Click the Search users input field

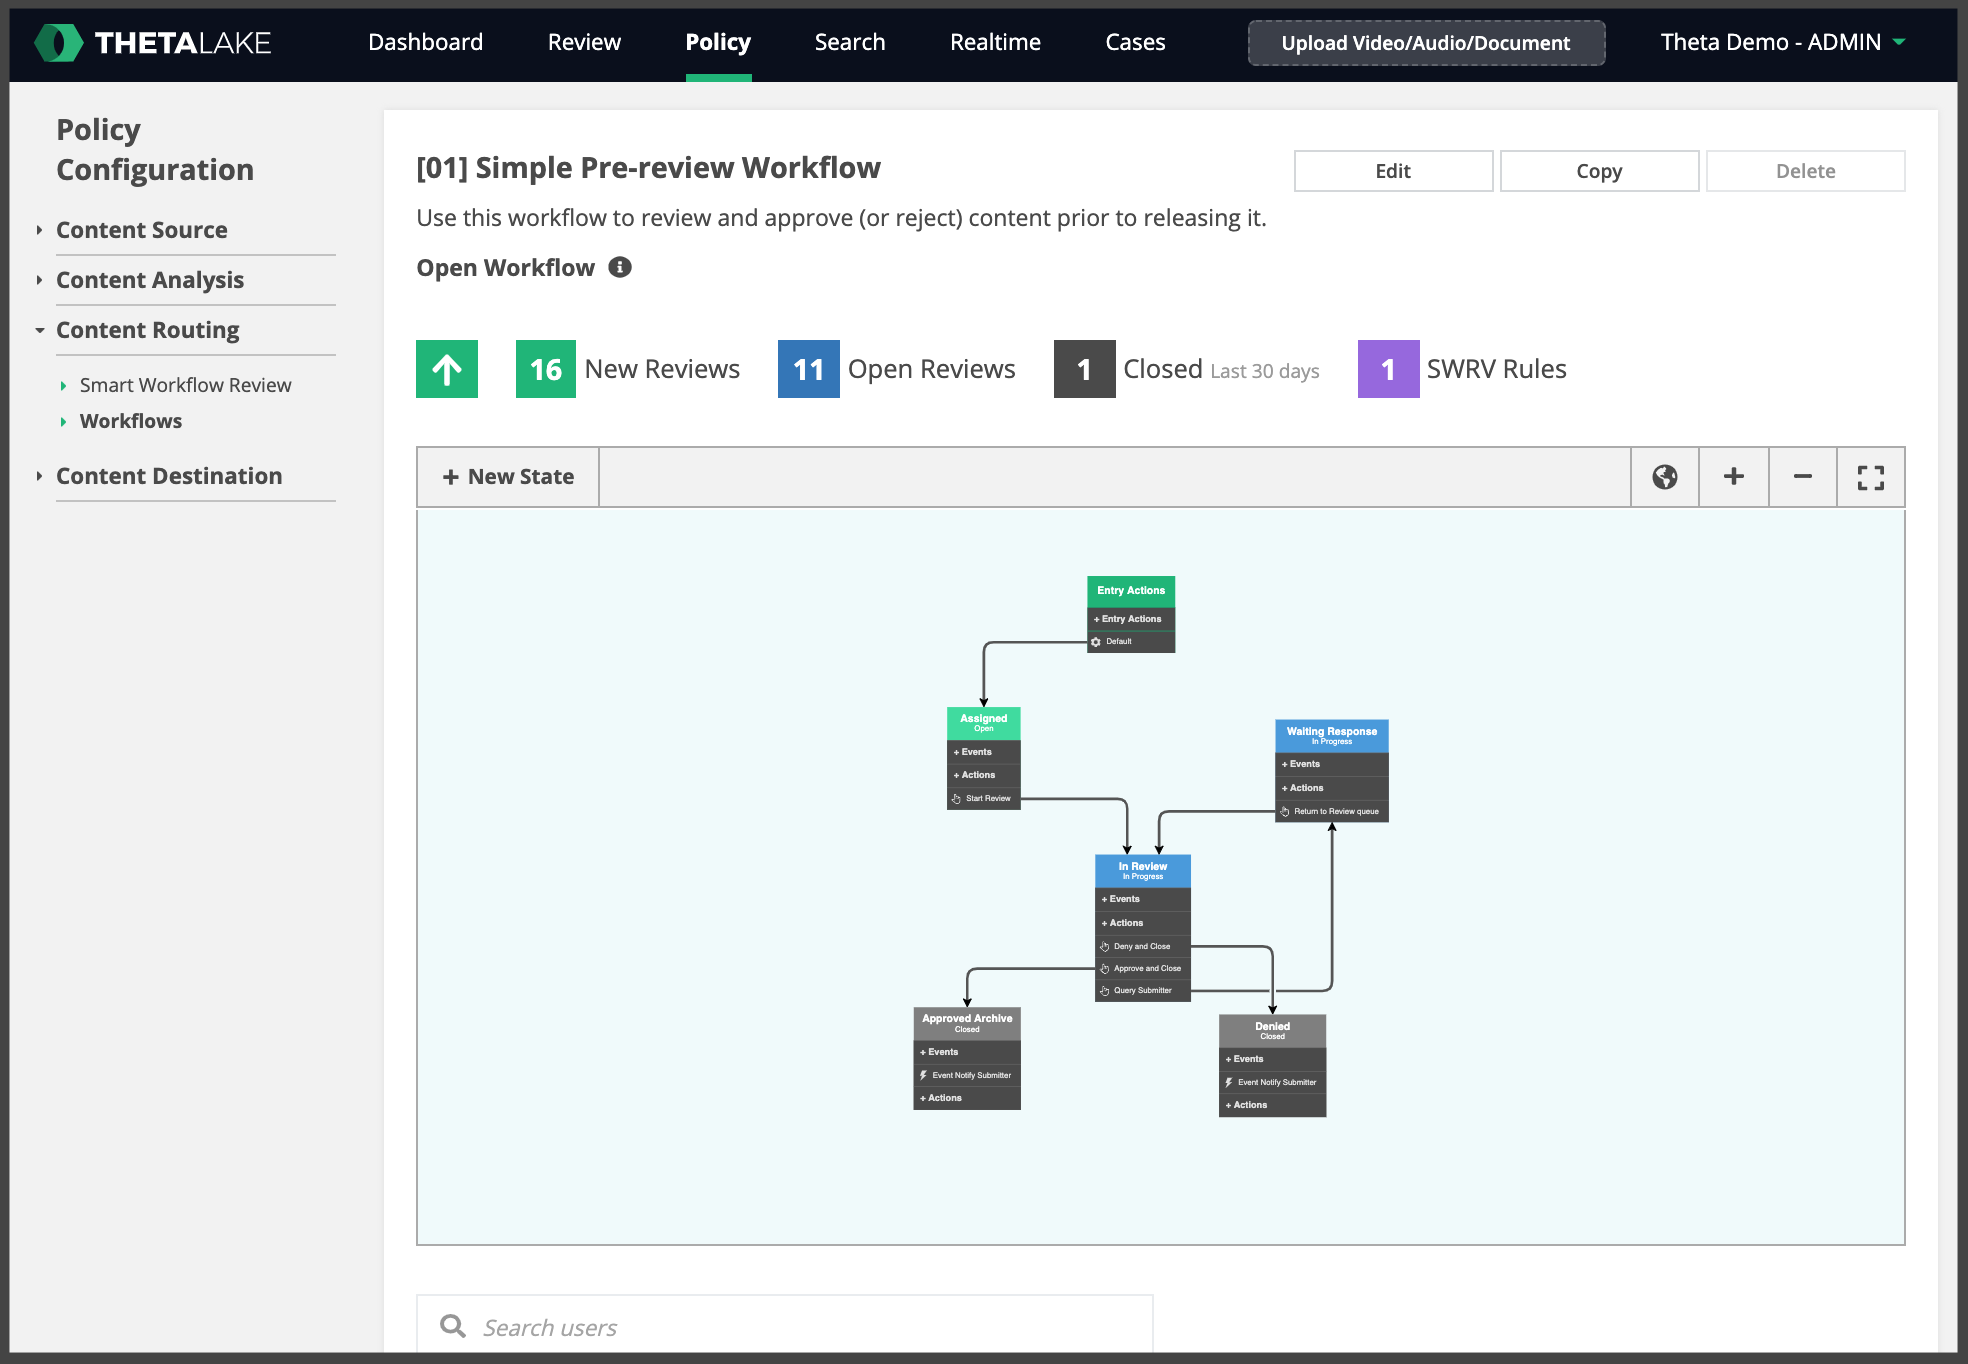click(x=785, y=1326)
